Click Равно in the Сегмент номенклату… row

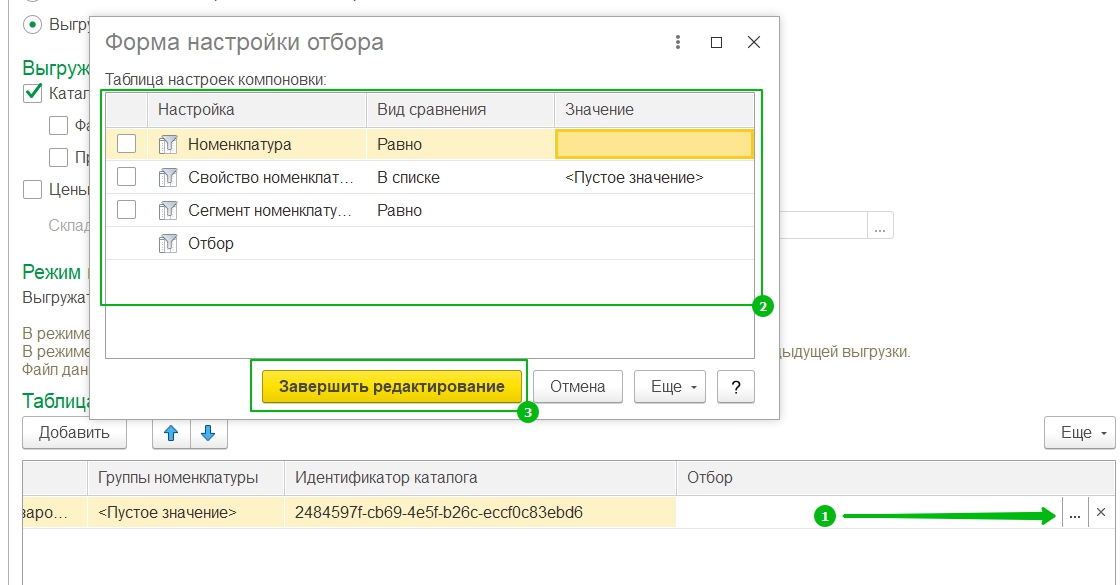coord(399,210)
